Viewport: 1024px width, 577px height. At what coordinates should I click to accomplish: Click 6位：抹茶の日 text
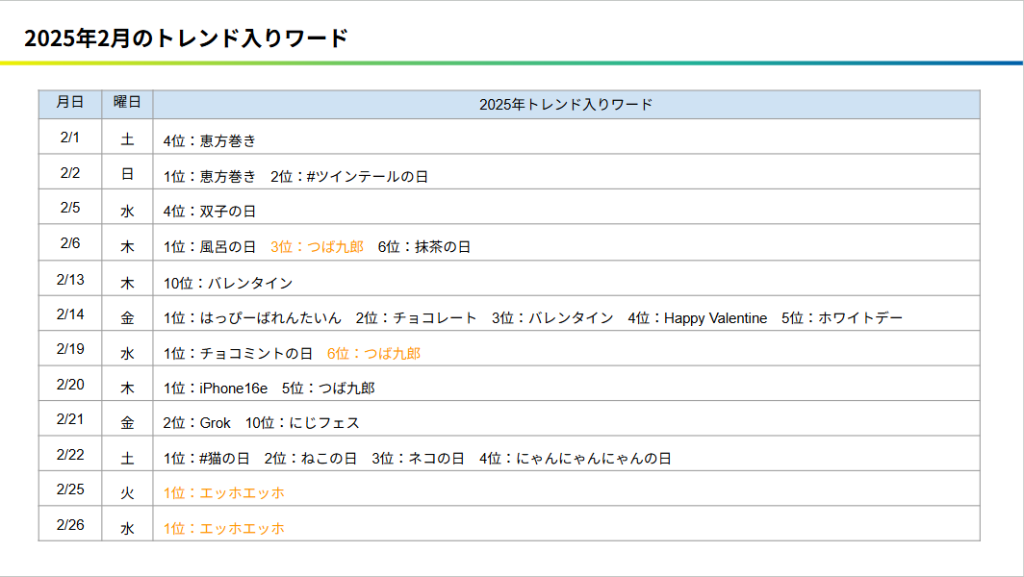424,246
